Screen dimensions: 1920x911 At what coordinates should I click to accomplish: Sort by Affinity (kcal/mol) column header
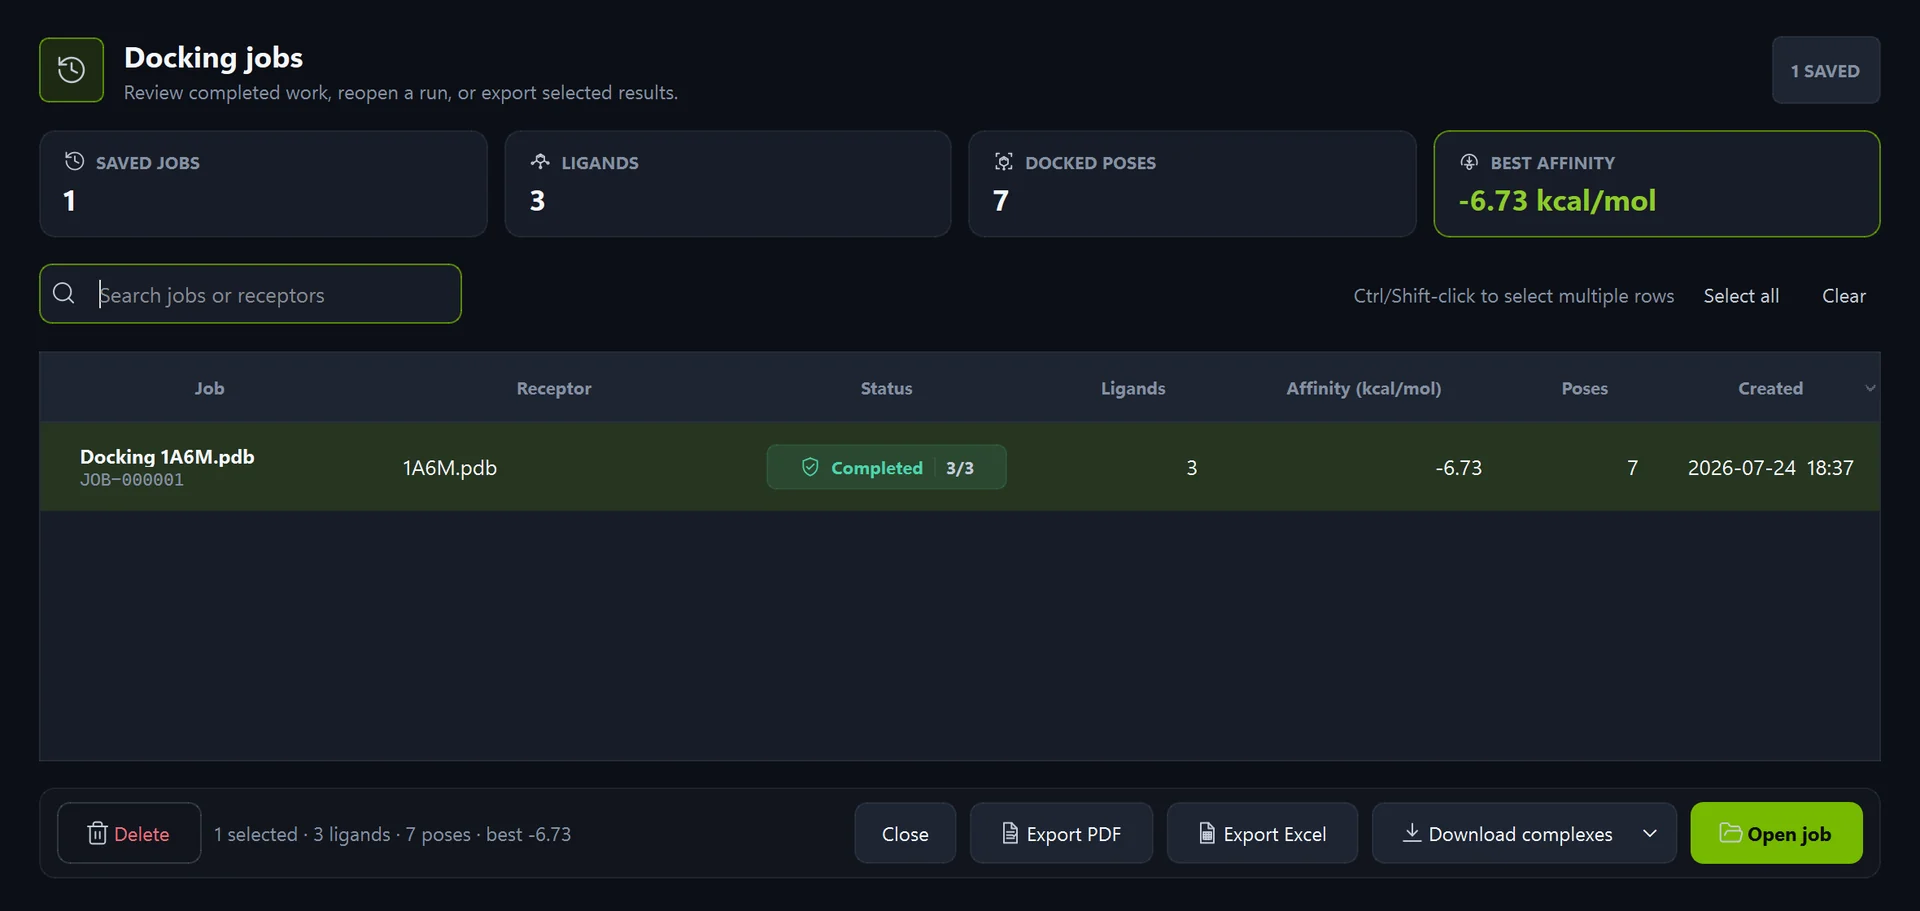coord(1364,388)
